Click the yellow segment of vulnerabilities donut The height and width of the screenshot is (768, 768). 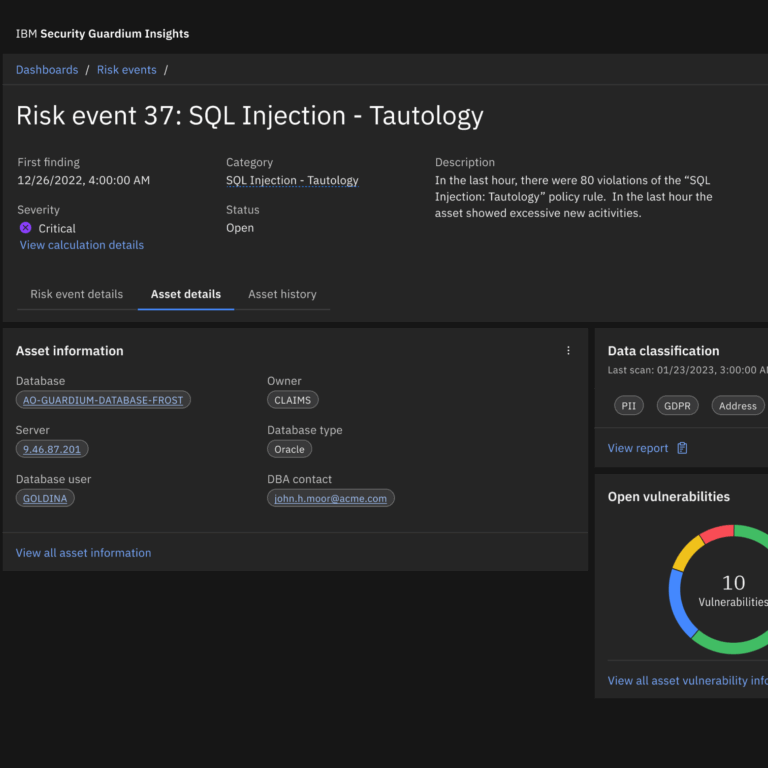(x=687, y=553)
